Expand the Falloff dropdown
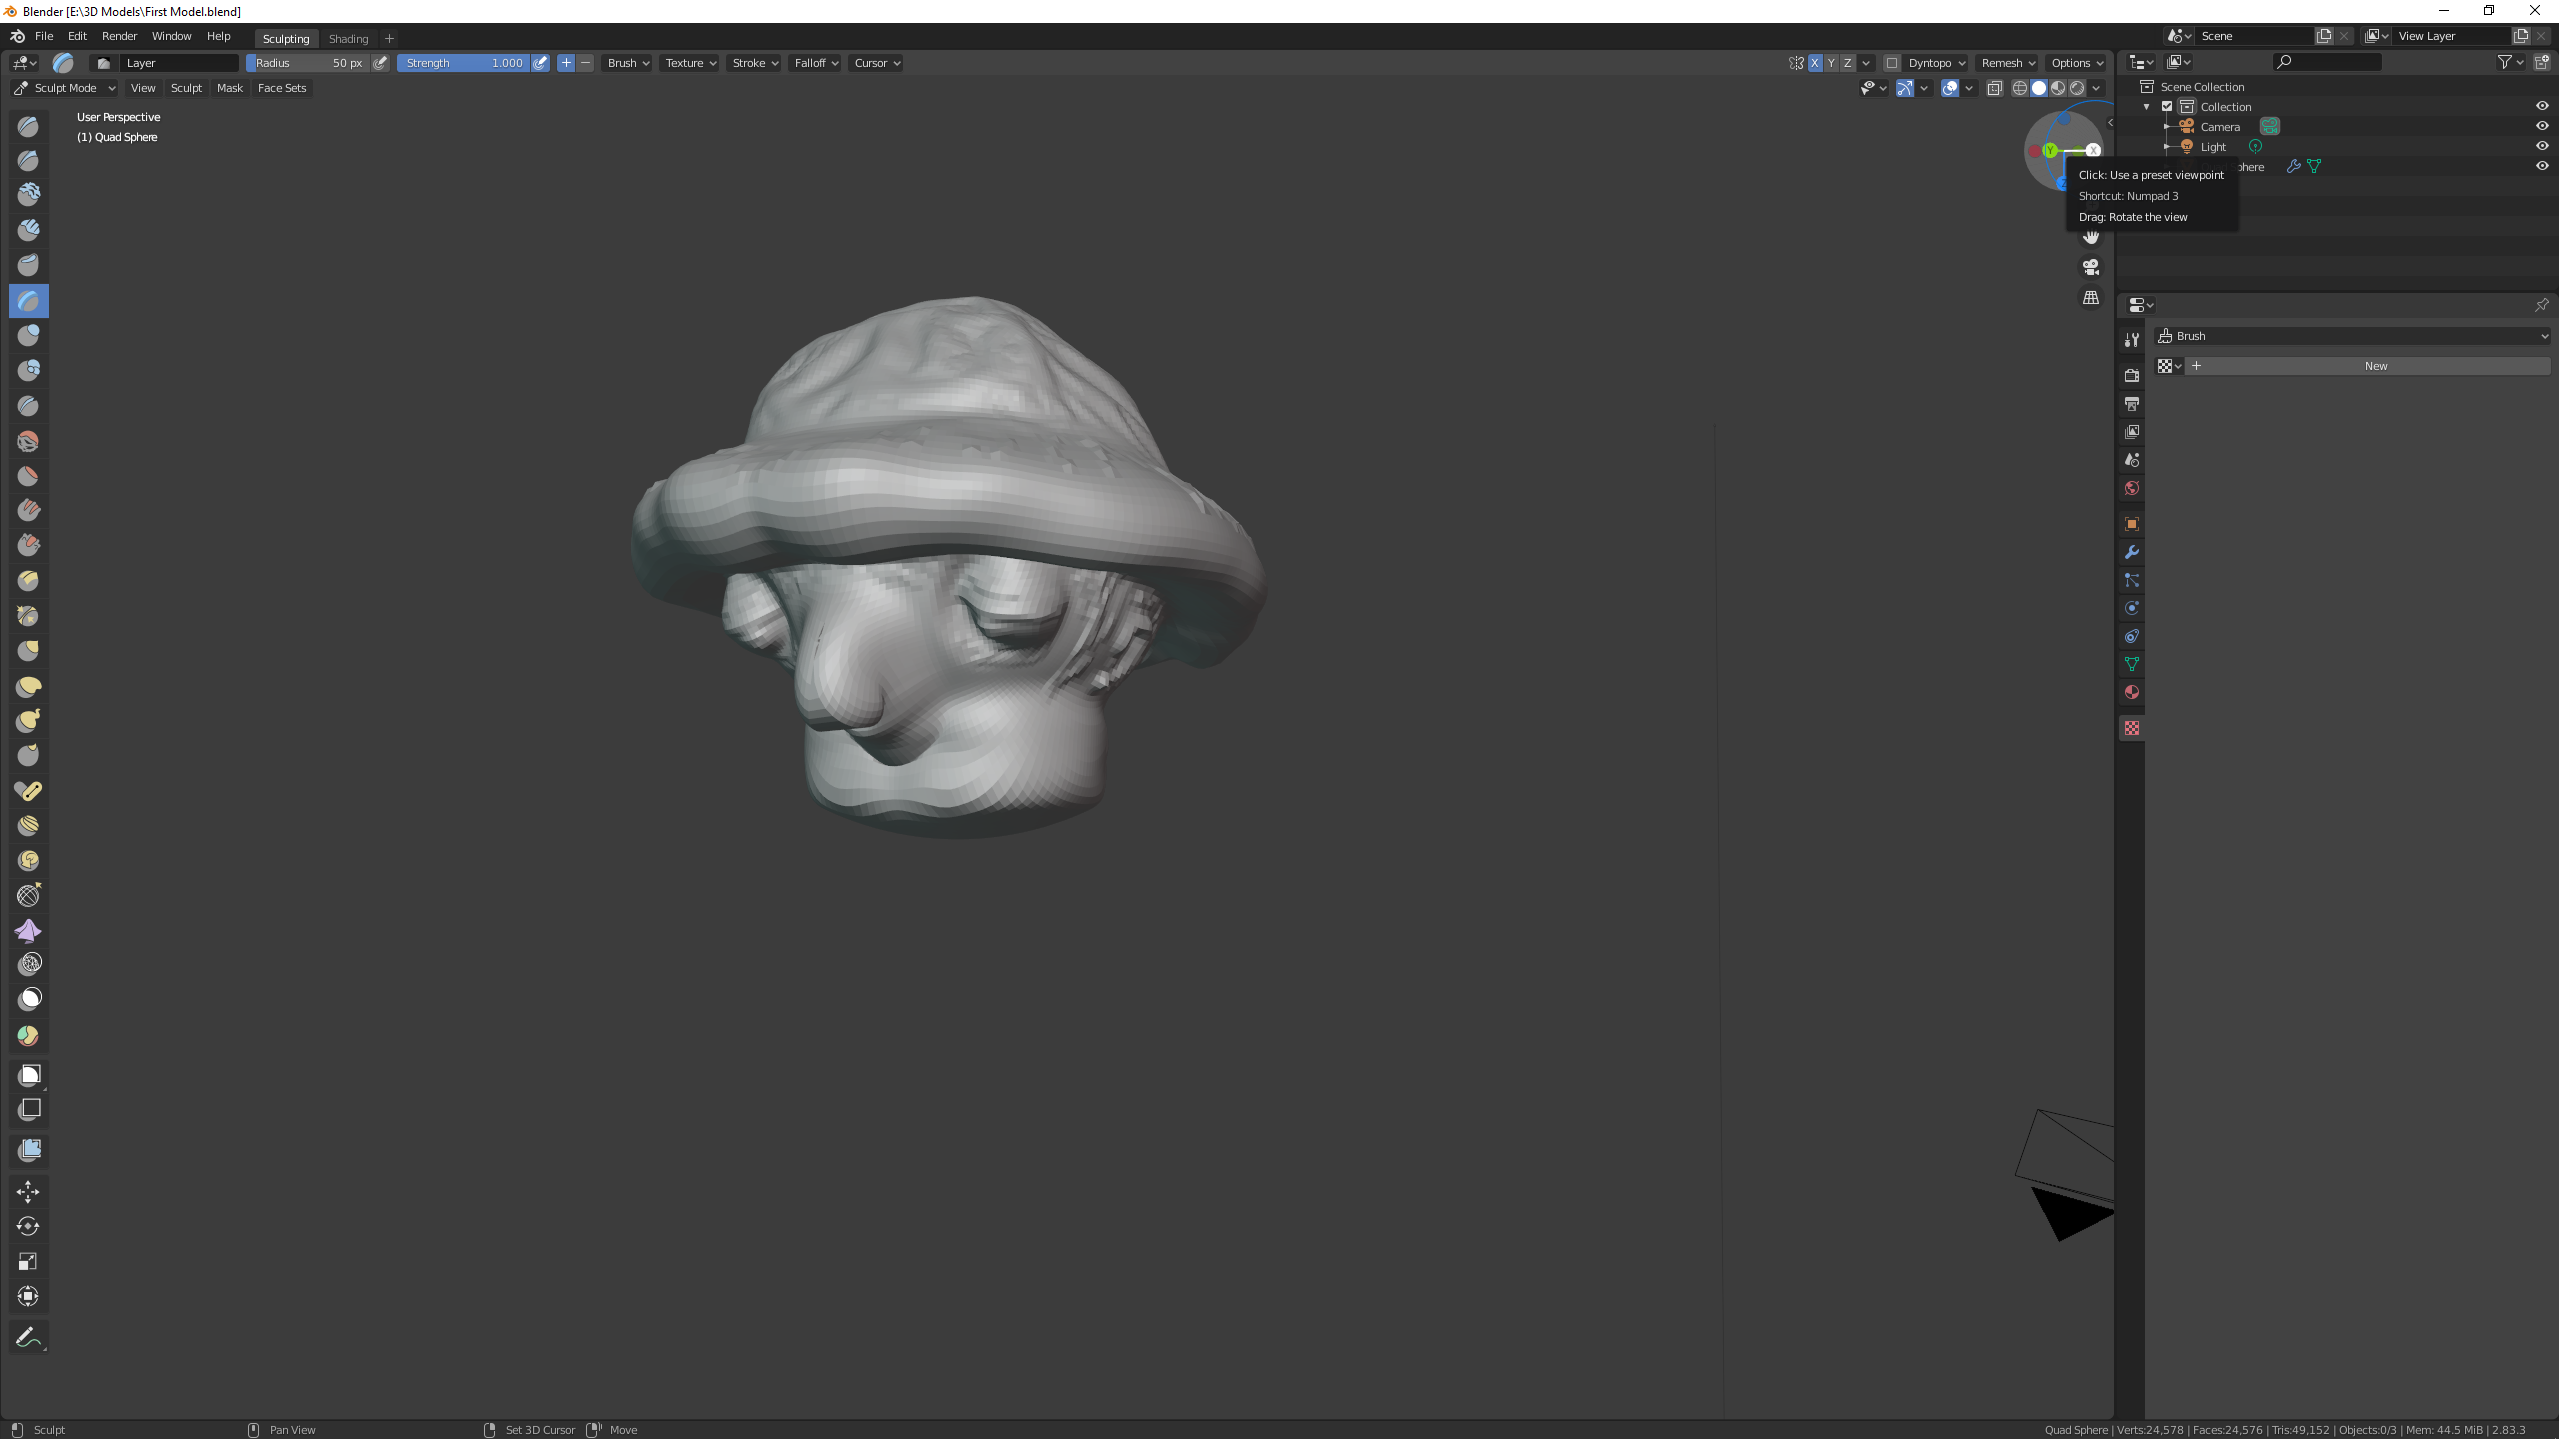Image resolution: width=2559 pixels, height=1439 pixels. pyautogui.click(x=815, y=63)
